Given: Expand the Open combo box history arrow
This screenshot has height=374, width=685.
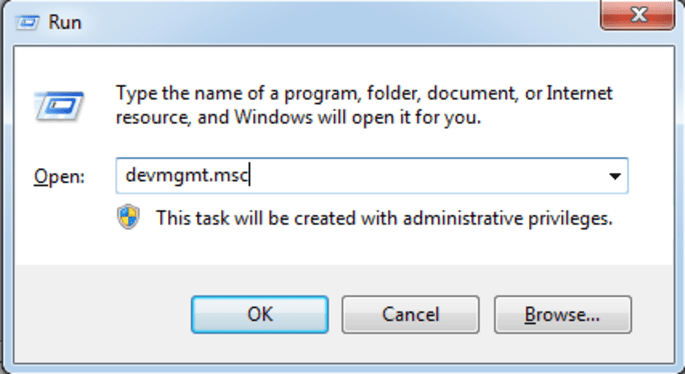Looking at the screenshot, I should coord(615,176).
